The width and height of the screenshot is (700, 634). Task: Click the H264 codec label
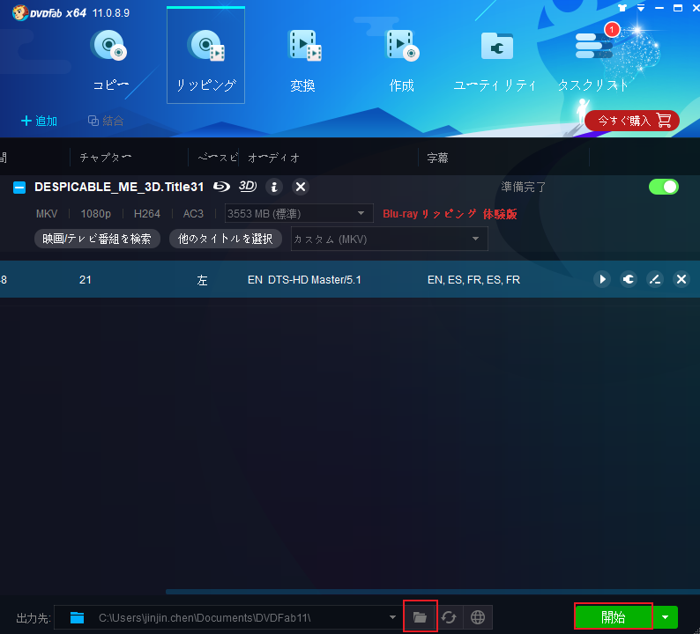click(x=147, y=214)
